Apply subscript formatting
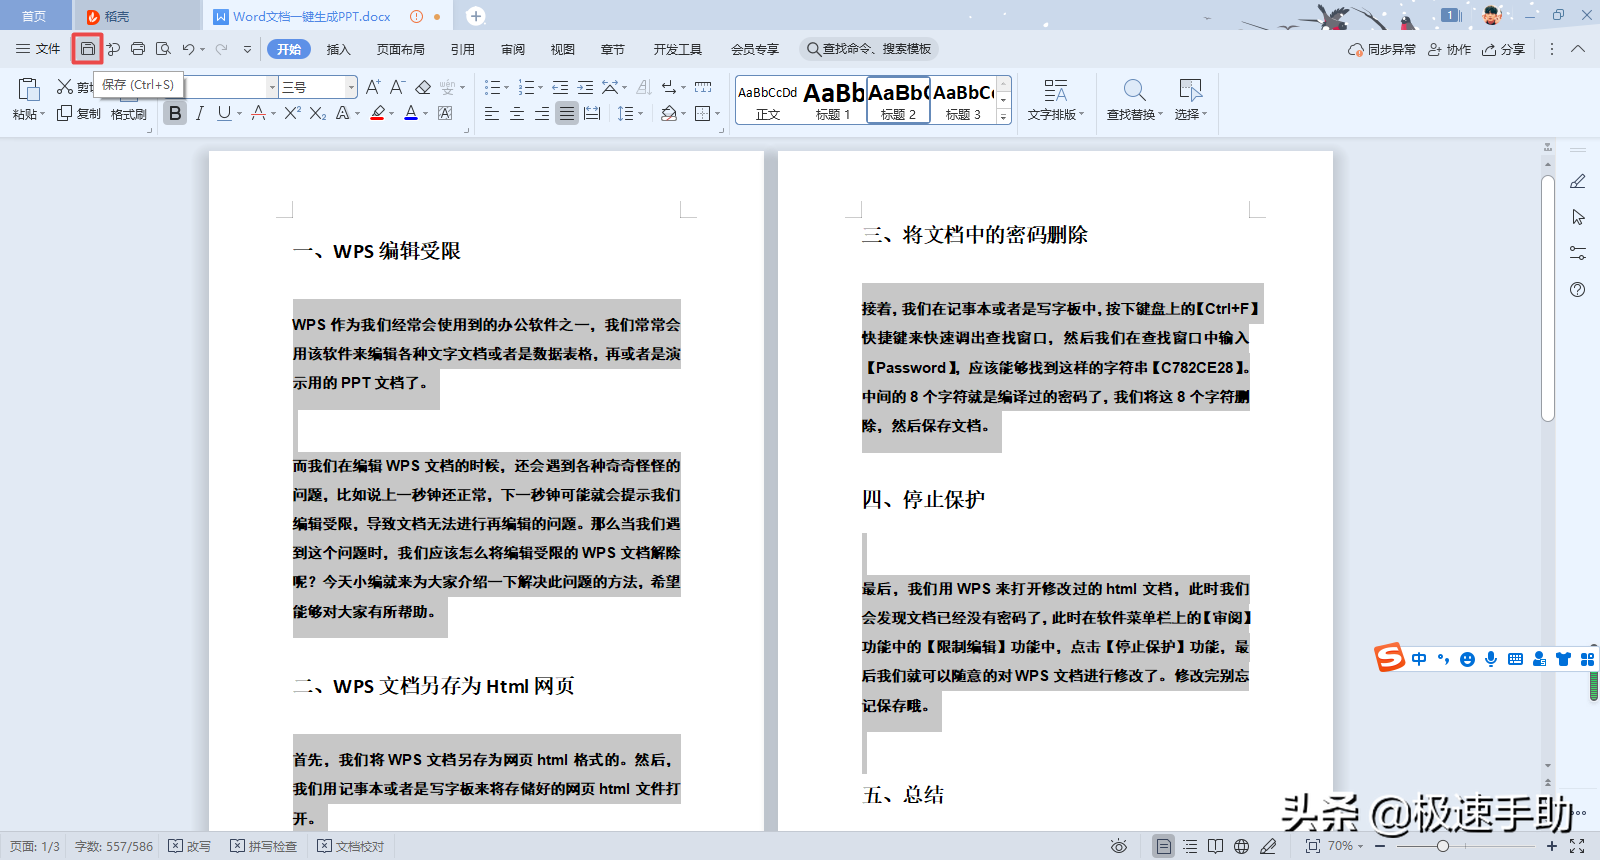 click(x=317, y=113)
